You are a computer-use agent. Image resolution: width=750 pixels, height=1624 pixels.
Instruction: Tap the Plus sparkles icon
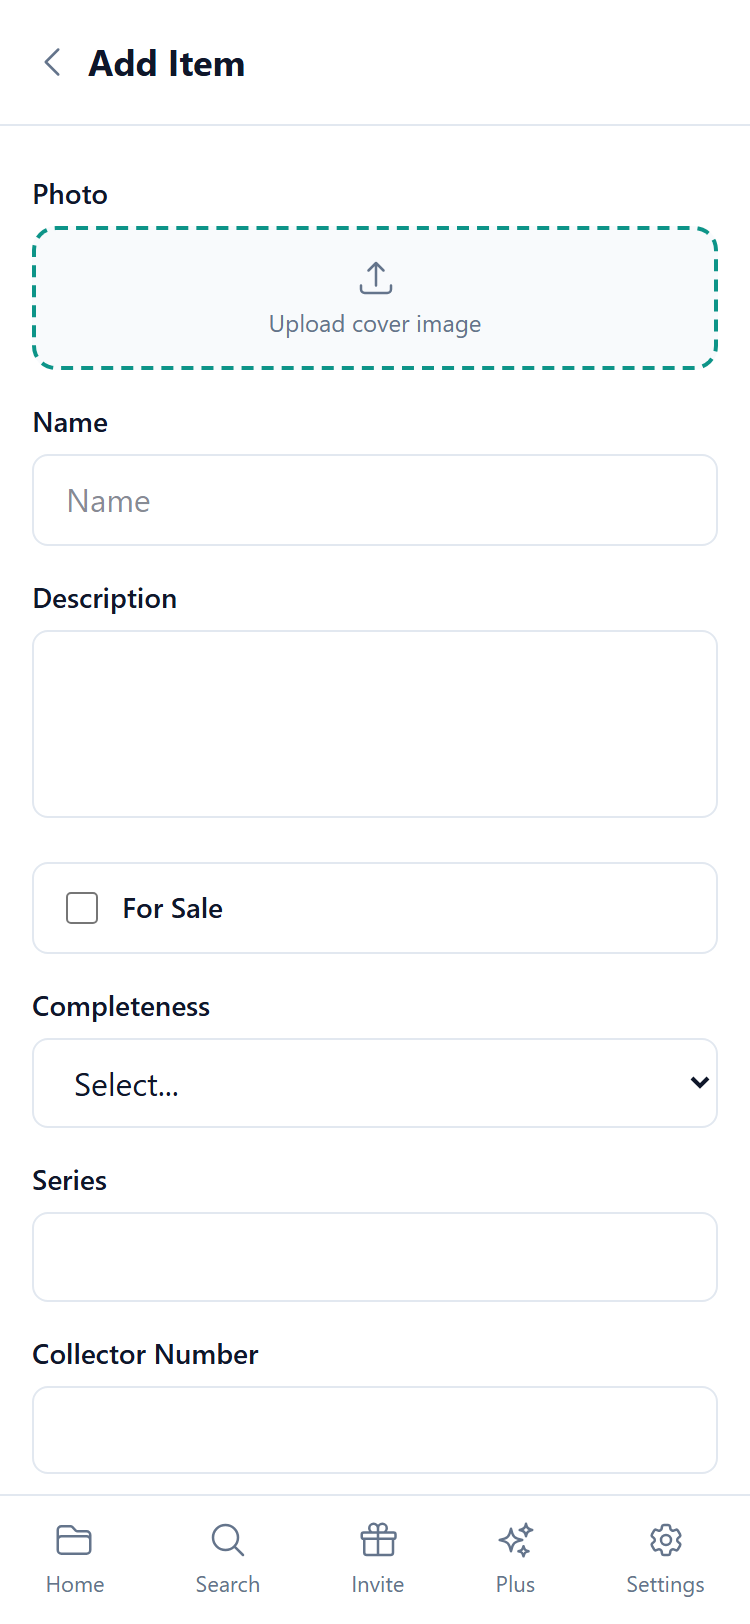coord(515,1539)
